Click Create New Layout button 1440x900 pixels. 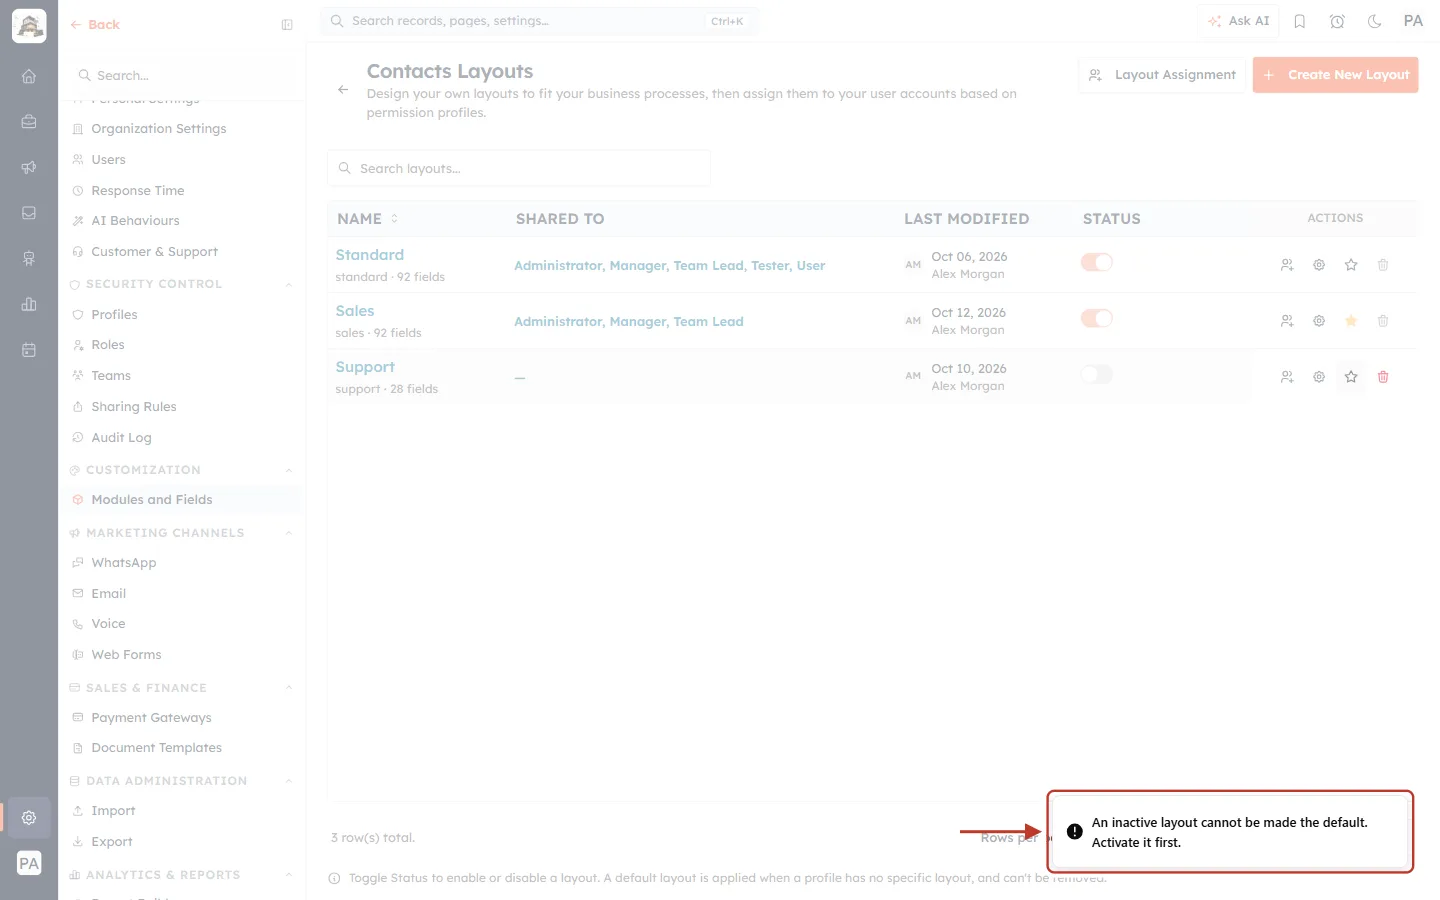click(1335, 75)
